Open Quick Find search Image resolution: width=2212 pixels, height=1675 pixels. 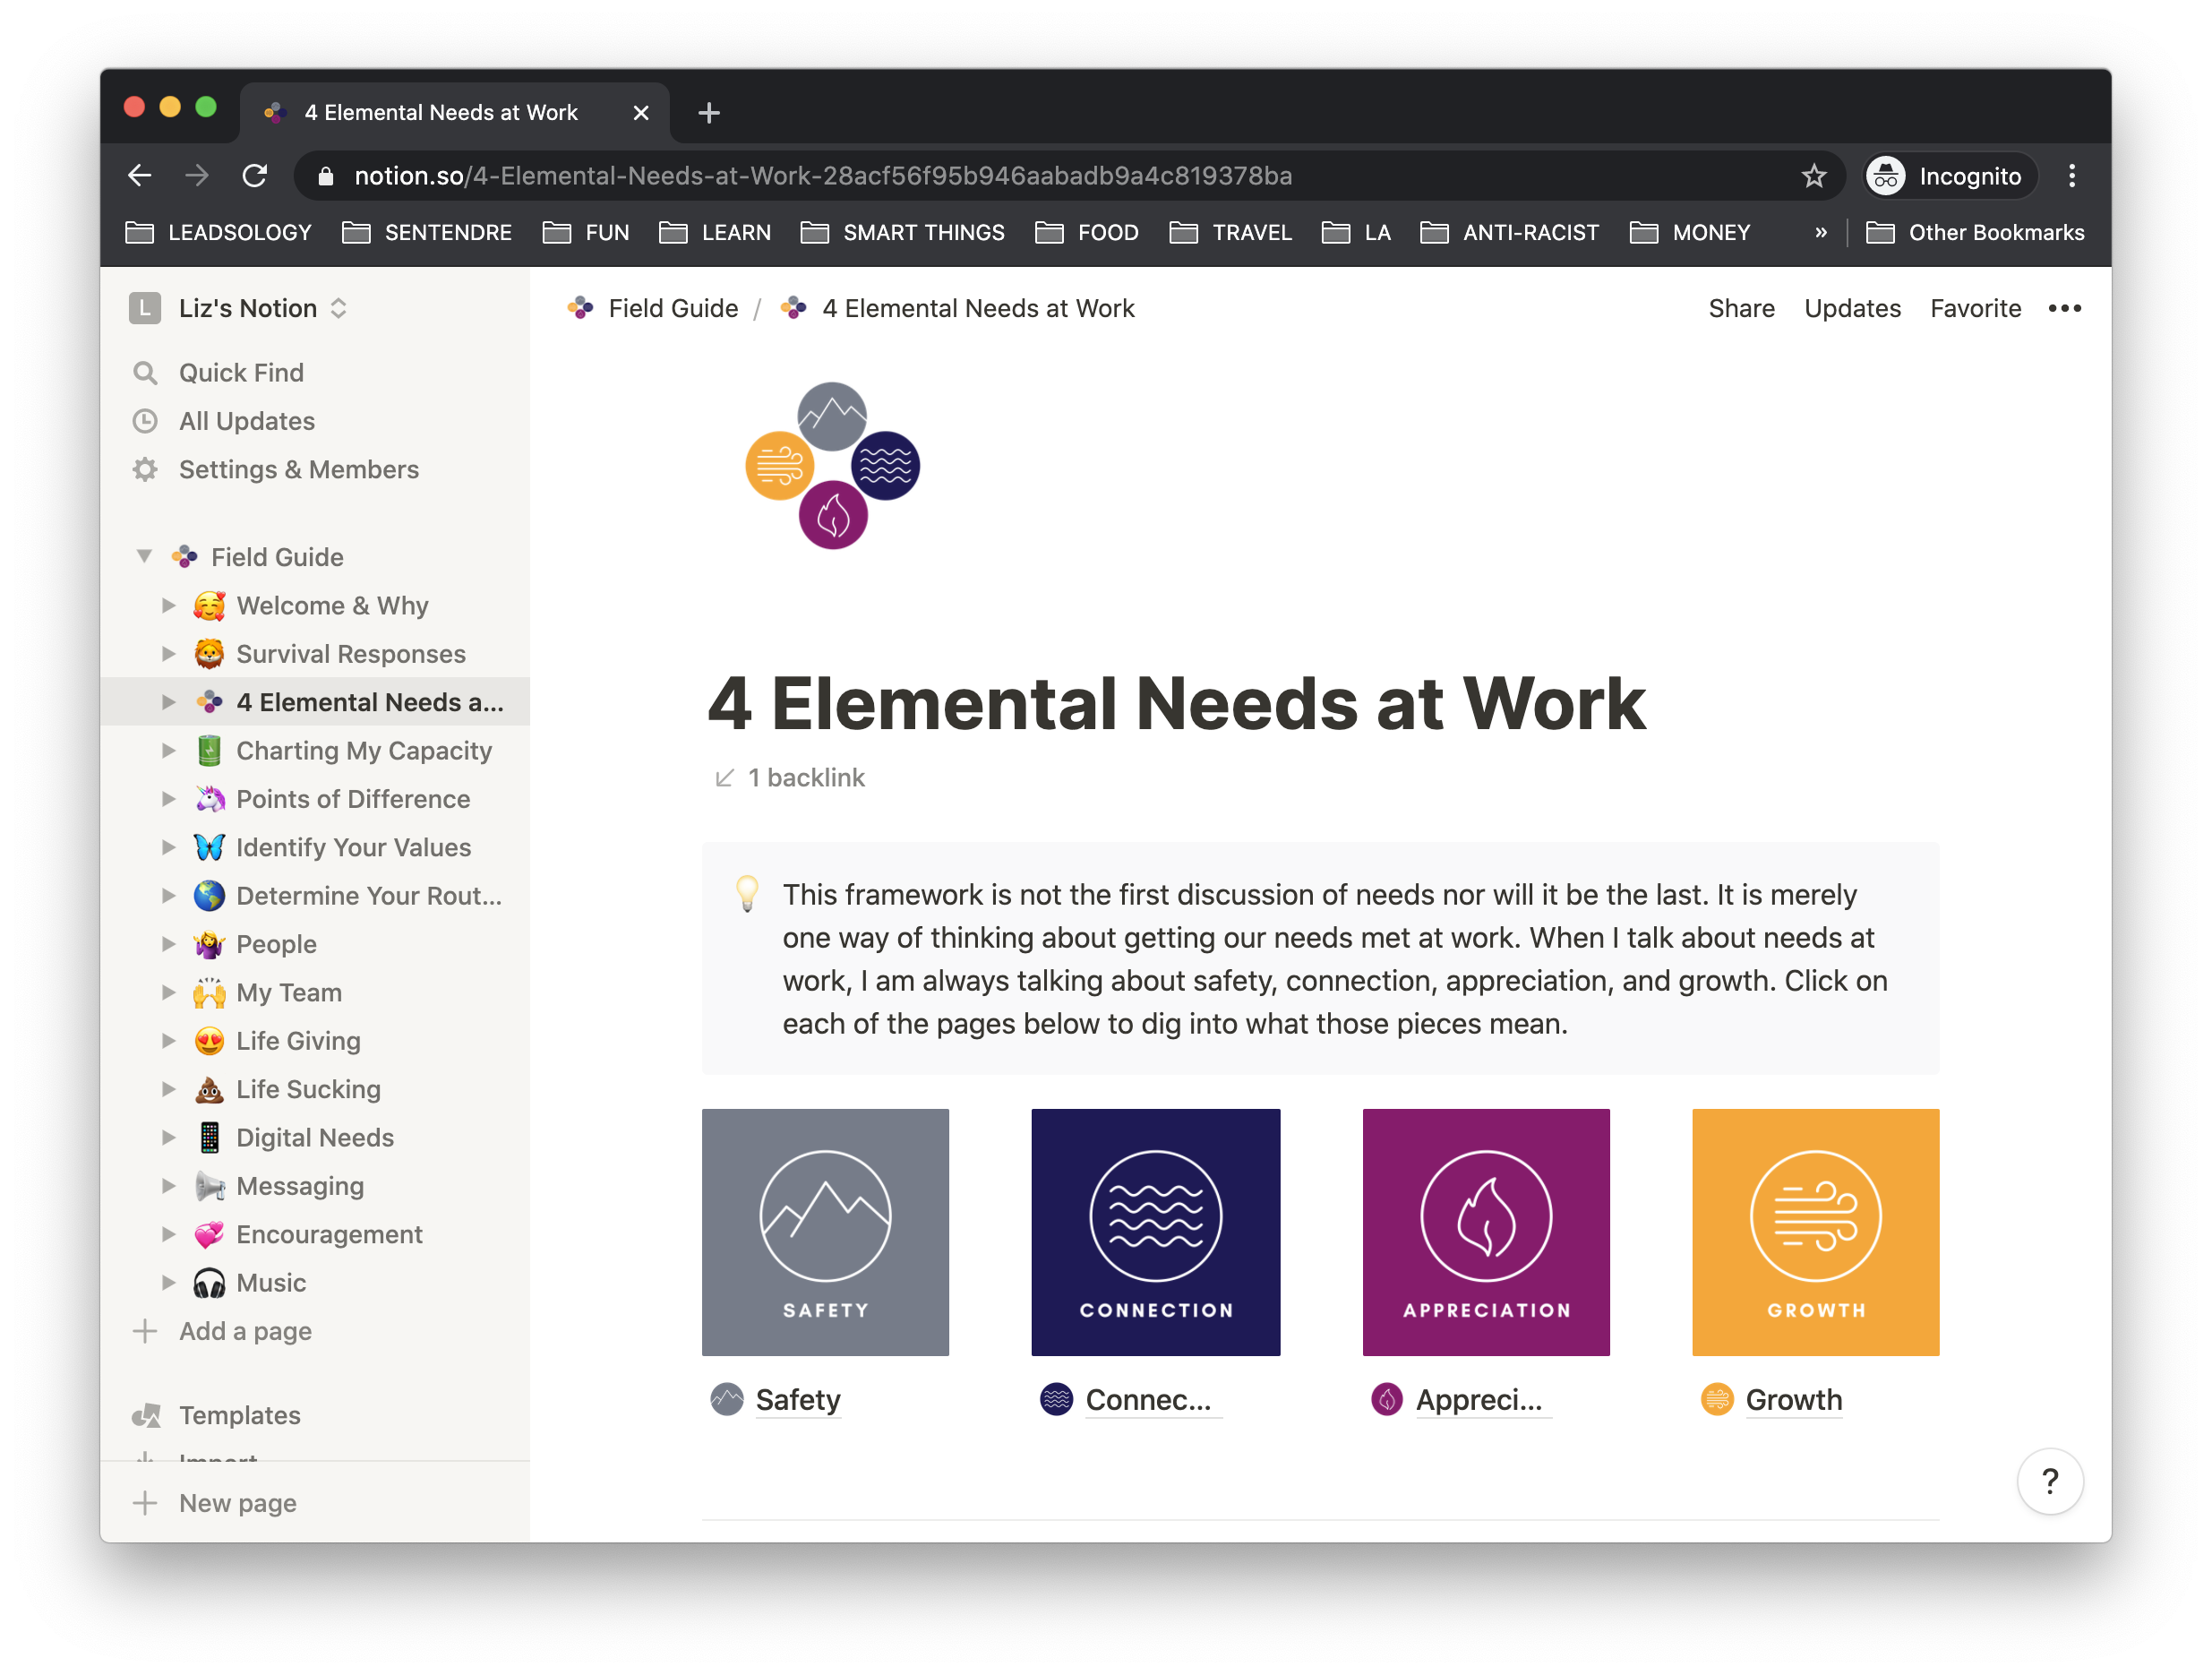pos(241,372)
